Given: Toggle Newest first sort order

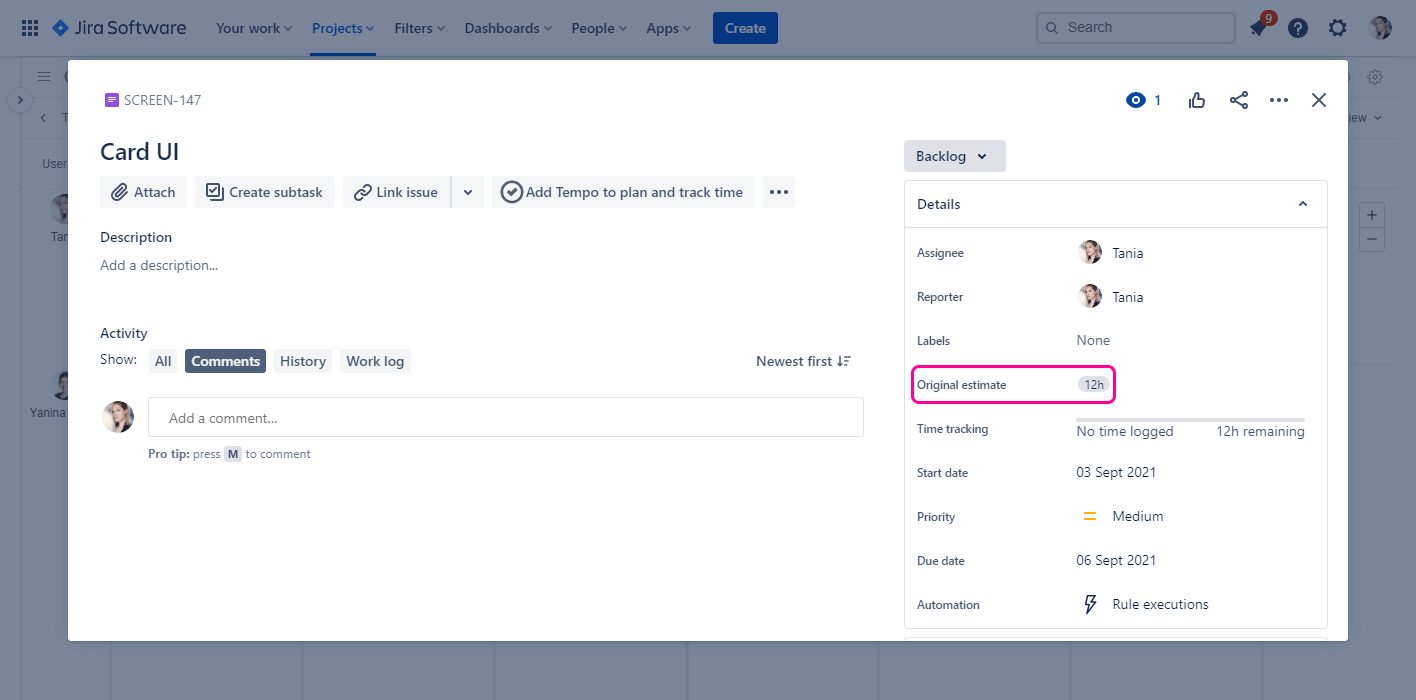Looking at the screenshot, I should (804, 361).
